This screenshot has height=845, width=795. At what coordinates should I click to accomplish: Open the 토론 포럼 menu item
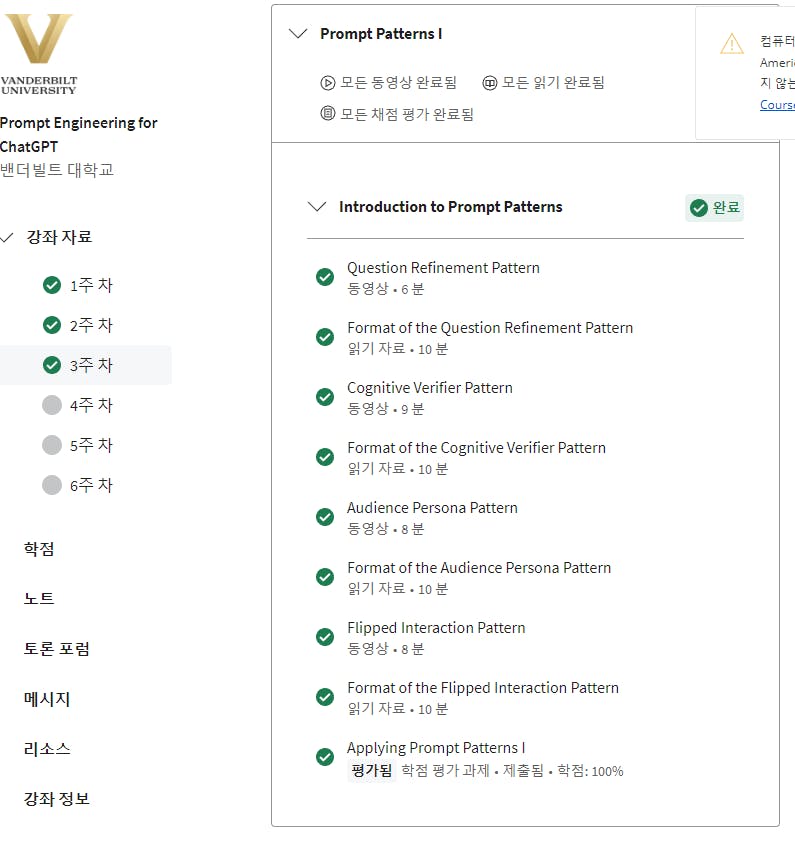56,649
